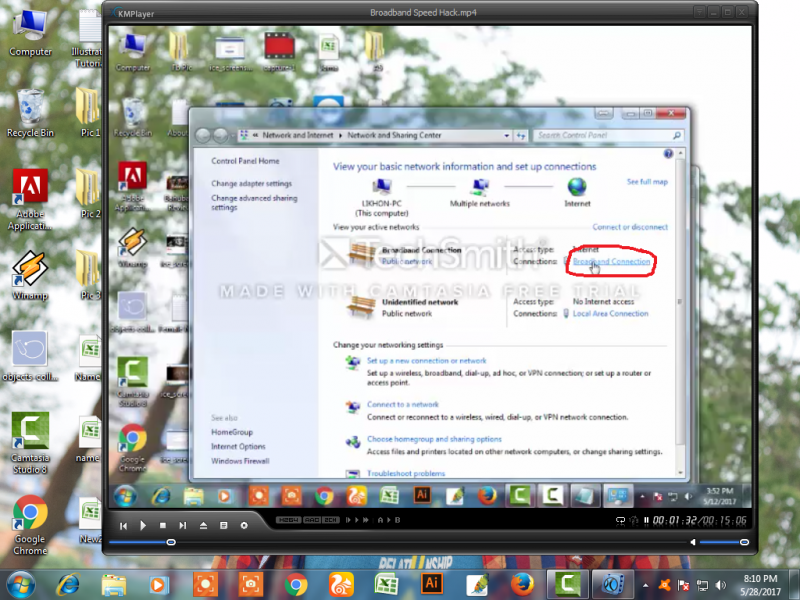Viewport: 800px width, 600px height.
Task: Select the Pic 3 folder on desktop
Action: (x=89, y=275)
